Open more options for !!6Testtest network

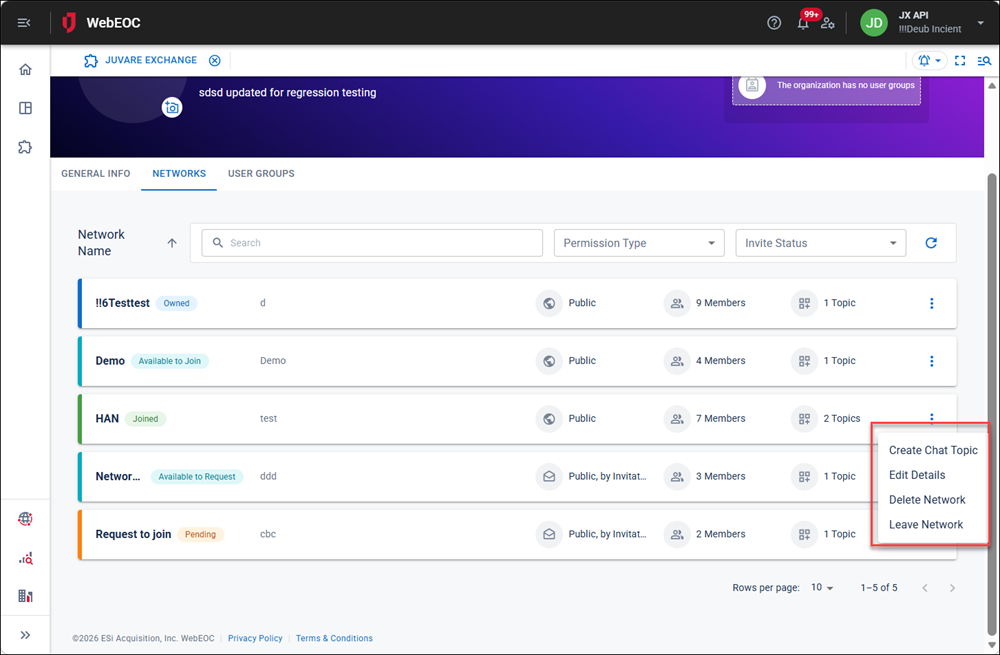pos(931,303)
